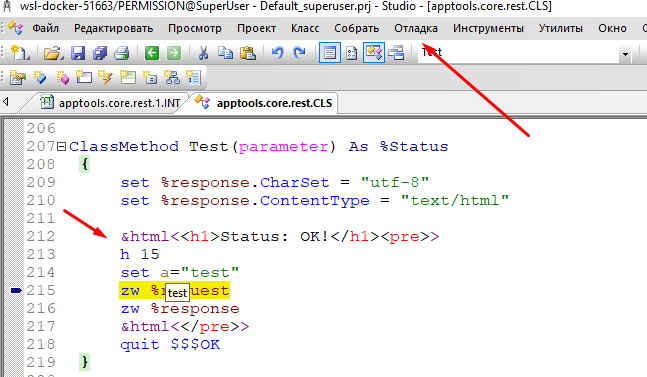Click the Studio app icon in title bar
The image size is (647, 377).
point(7,6)
